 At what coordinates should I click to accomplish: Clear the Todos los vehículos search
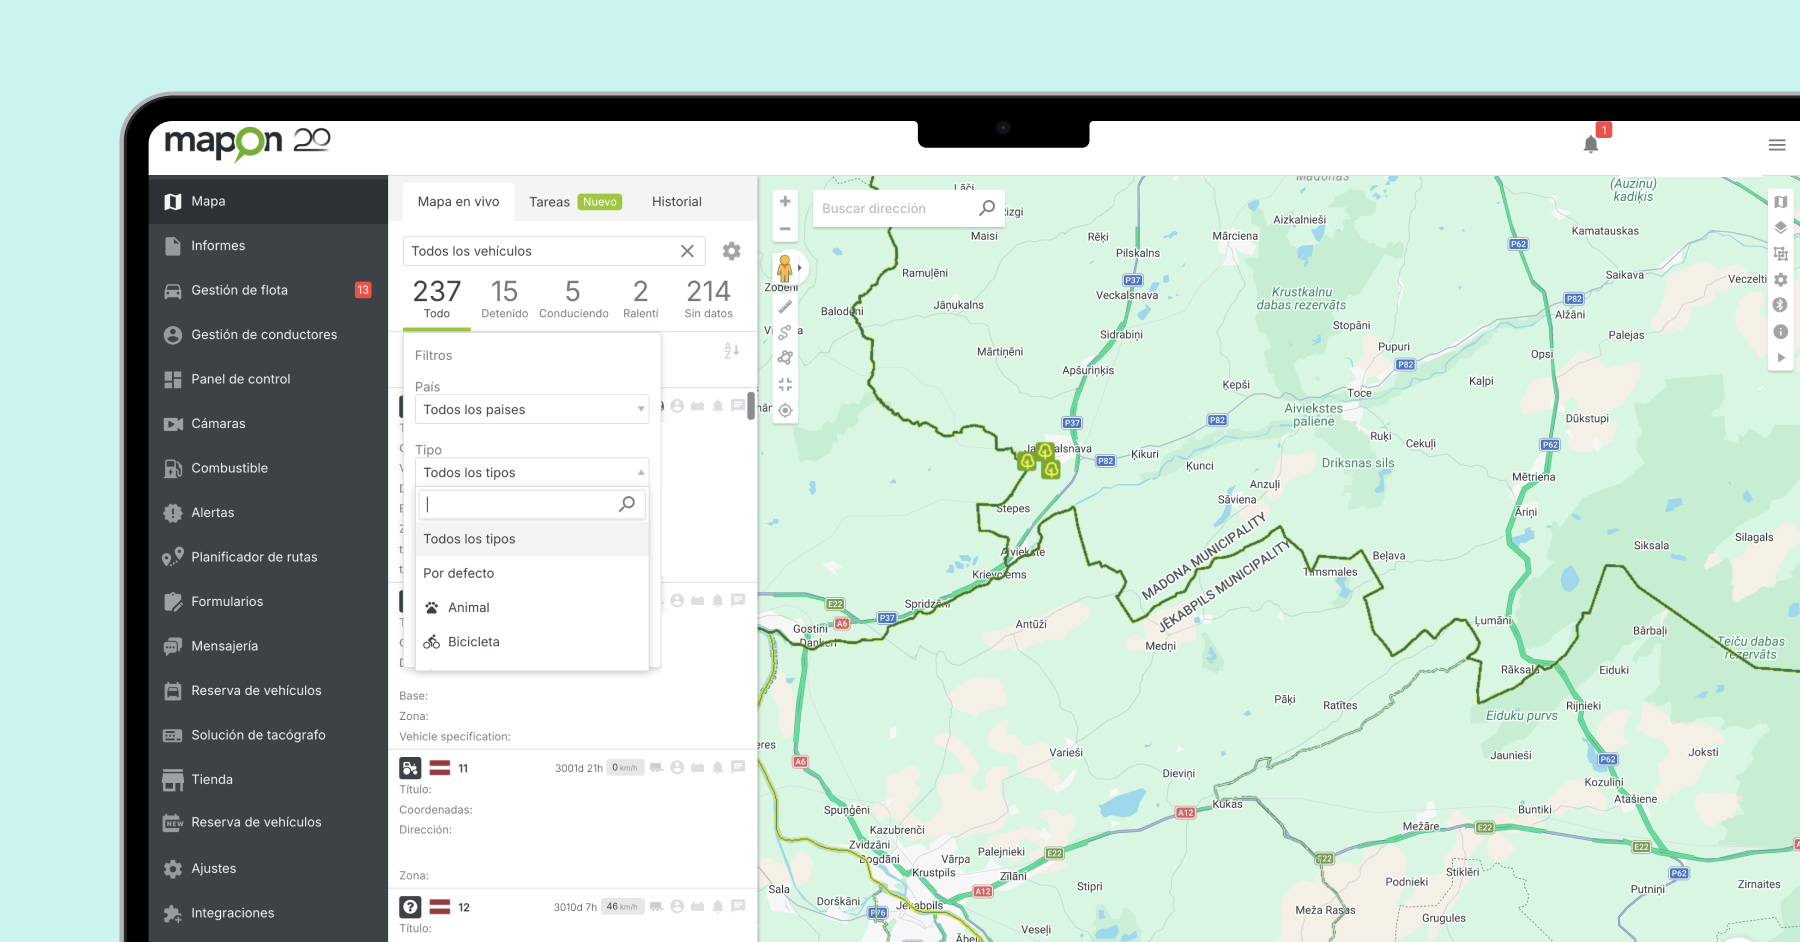coord(687,251)
